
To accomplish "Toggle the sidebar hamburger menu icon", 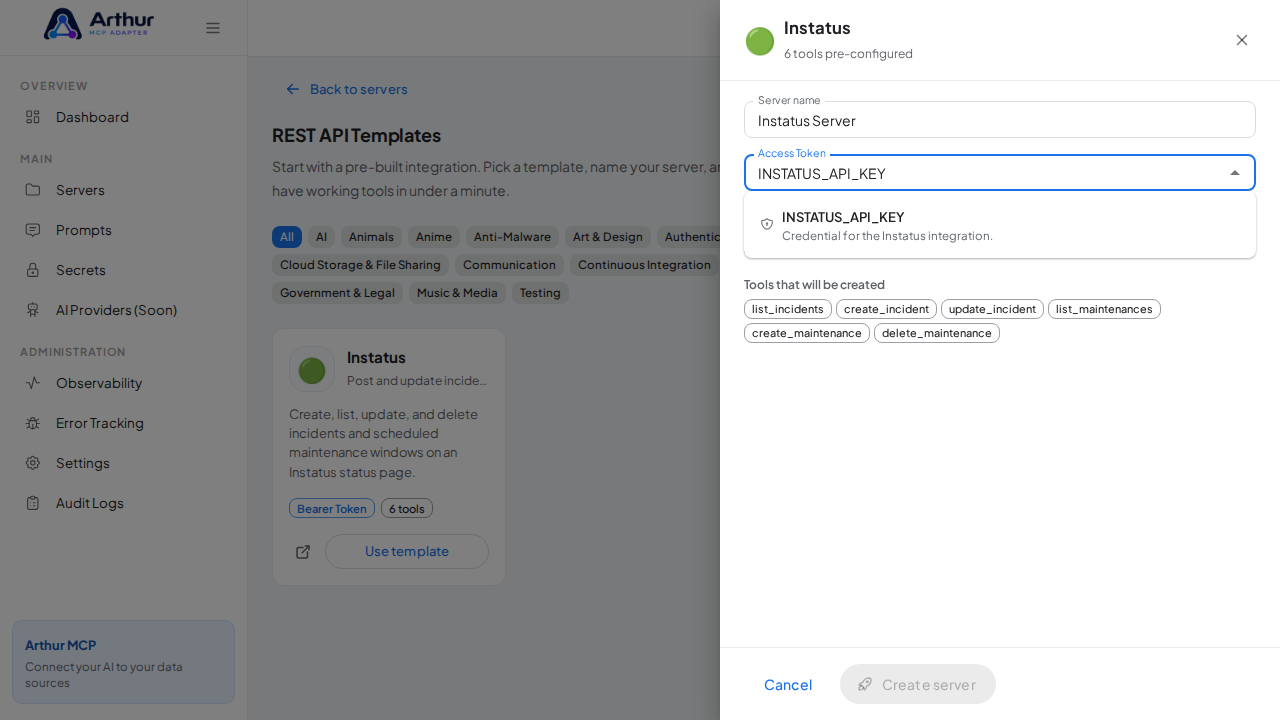I will pos(213,28).
